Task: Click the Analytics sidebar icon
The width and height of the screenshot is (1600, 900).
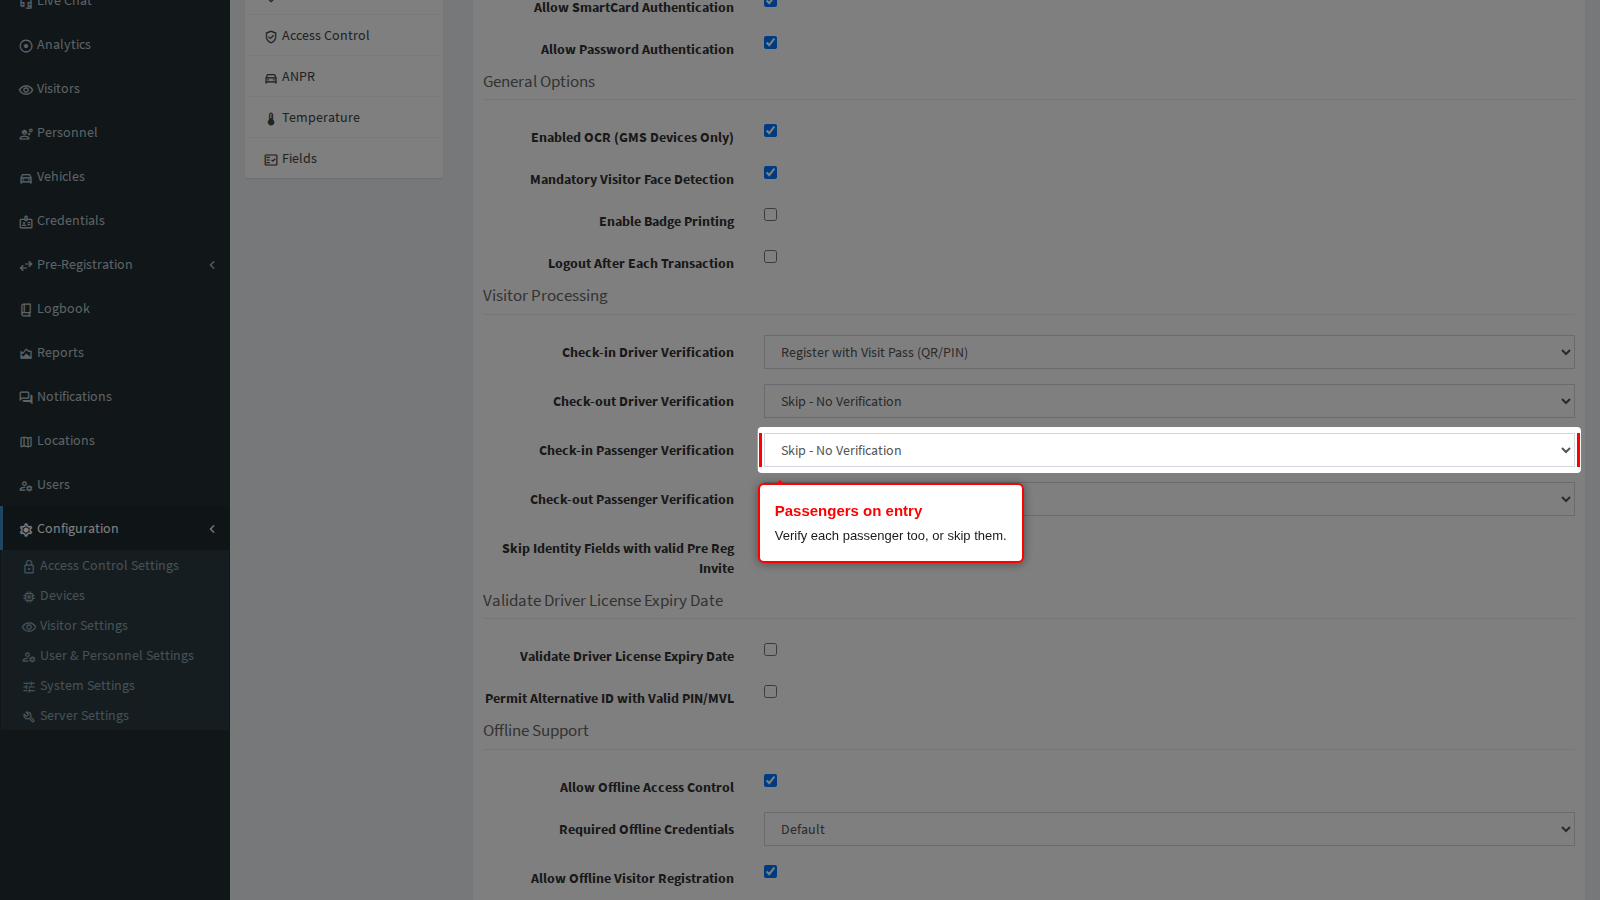Action: coord(26,46)
